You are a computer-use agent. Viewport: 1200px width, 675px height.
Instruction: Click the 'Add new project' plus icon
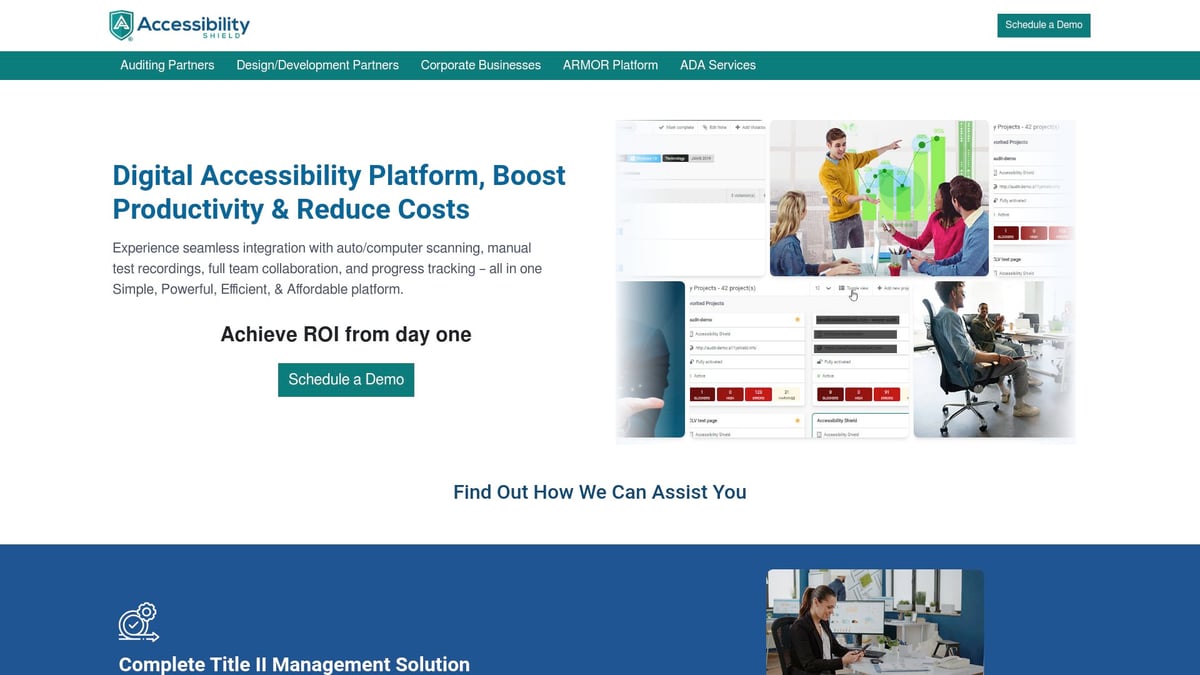pos(878,288)
